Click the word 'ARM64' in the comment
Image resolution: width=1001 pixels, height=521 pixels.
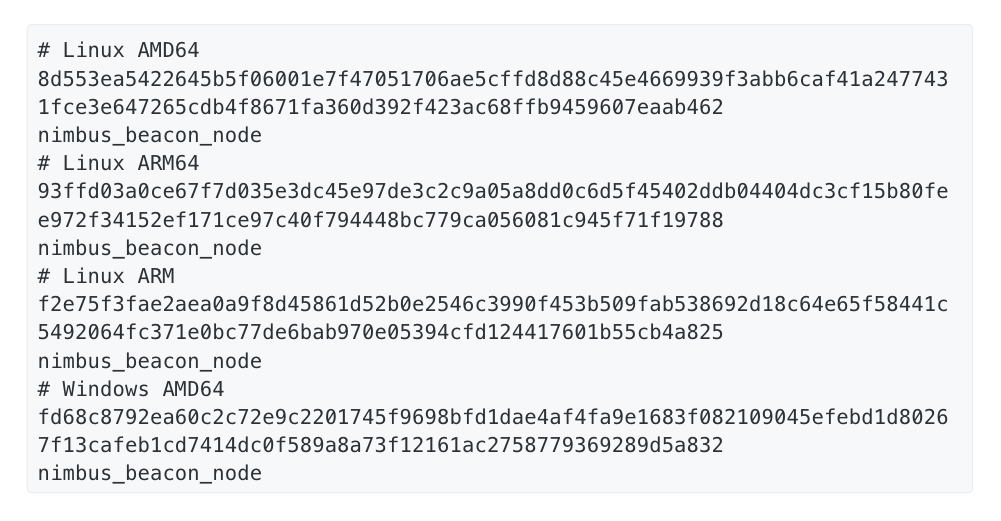point(169,163)
